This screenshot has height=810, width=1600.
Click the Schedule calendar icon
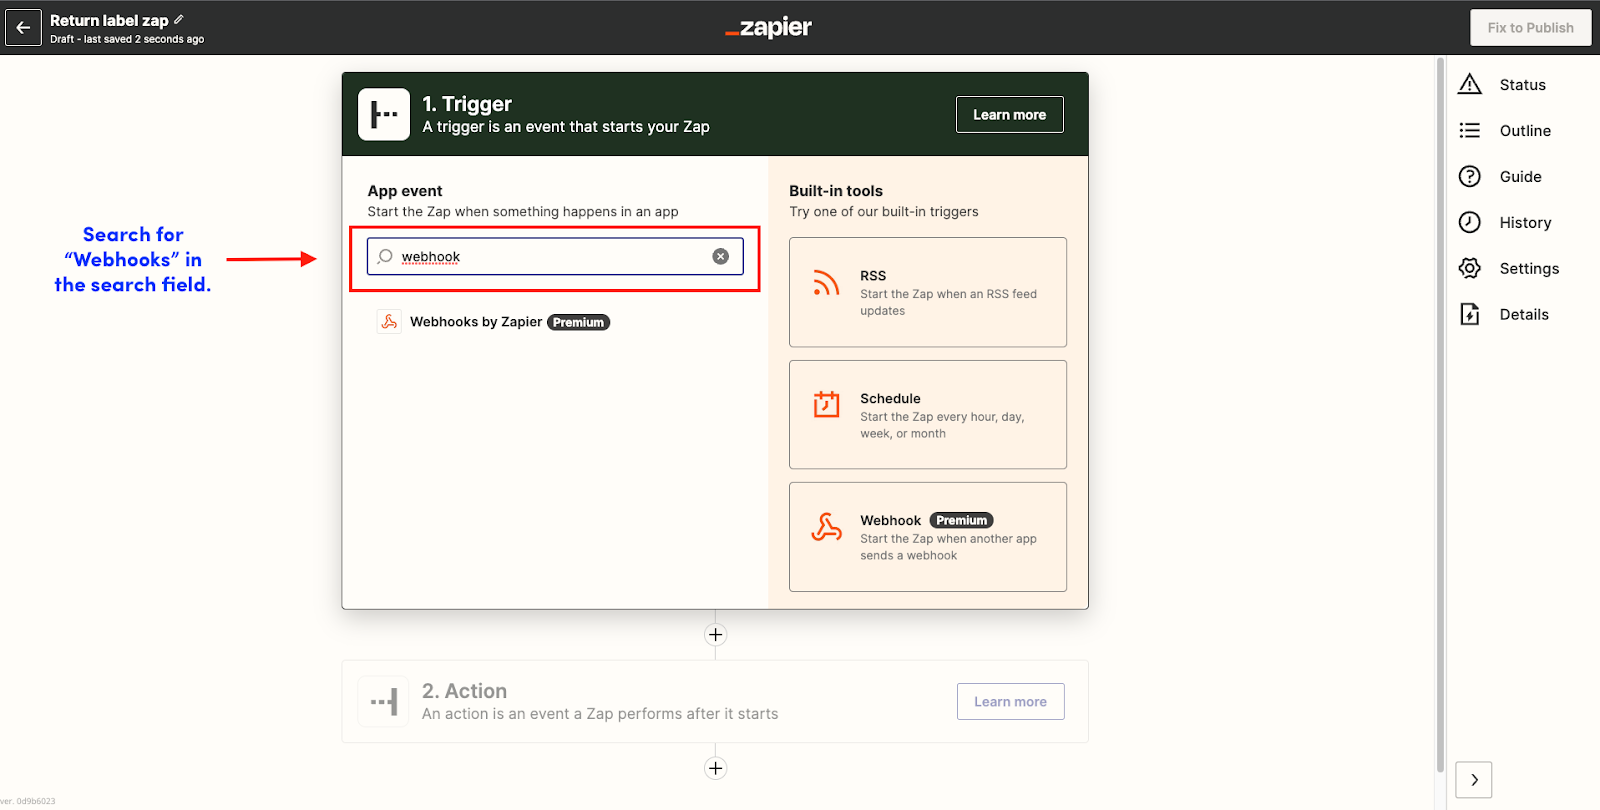click(826, 404)
